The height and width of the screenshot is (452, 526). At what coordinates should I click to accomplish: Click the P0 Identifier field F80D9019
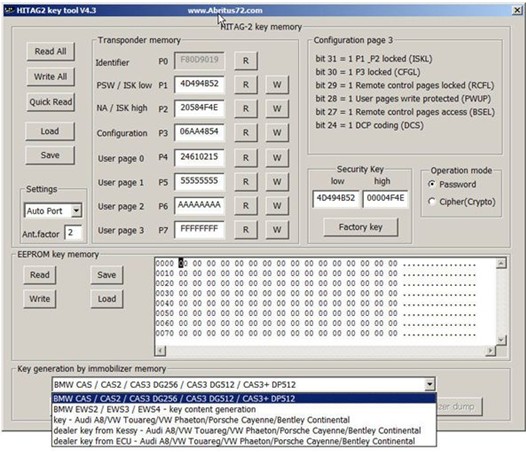(199, 60)
